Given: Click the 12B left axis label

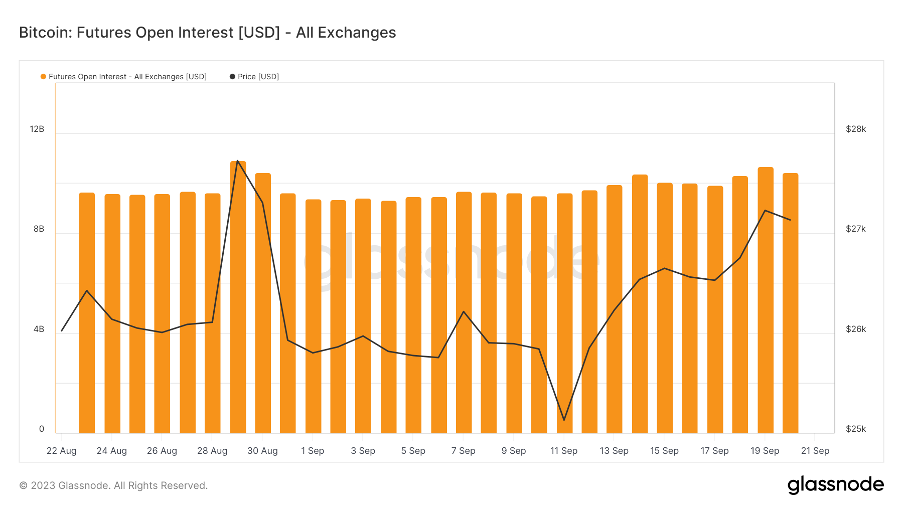Looking at the screenshot, I should pyautogui.click(x=37, y=130).
